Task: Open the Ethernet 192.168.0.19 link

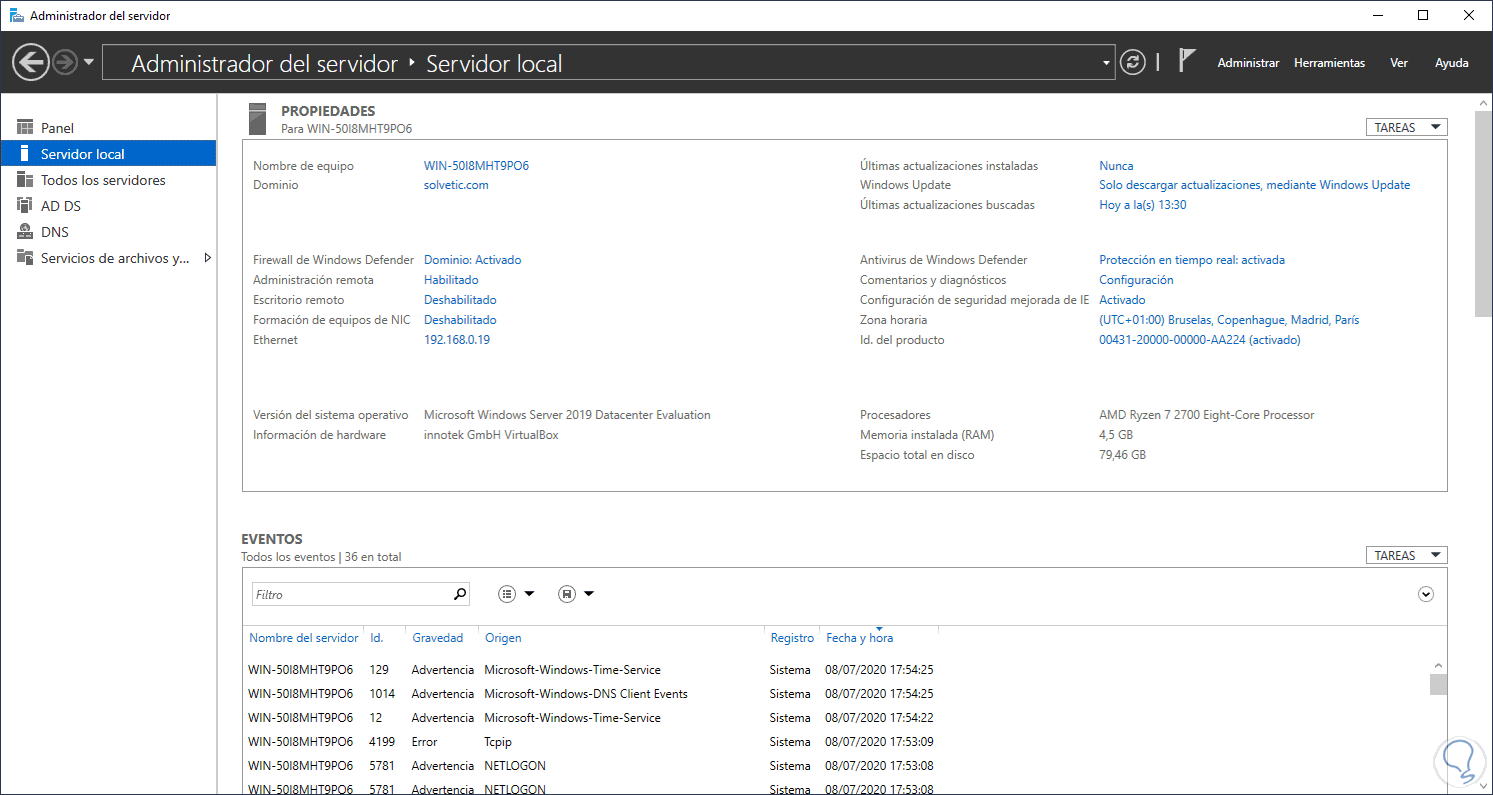Action: pyautogui.click(x=457, y=340)
